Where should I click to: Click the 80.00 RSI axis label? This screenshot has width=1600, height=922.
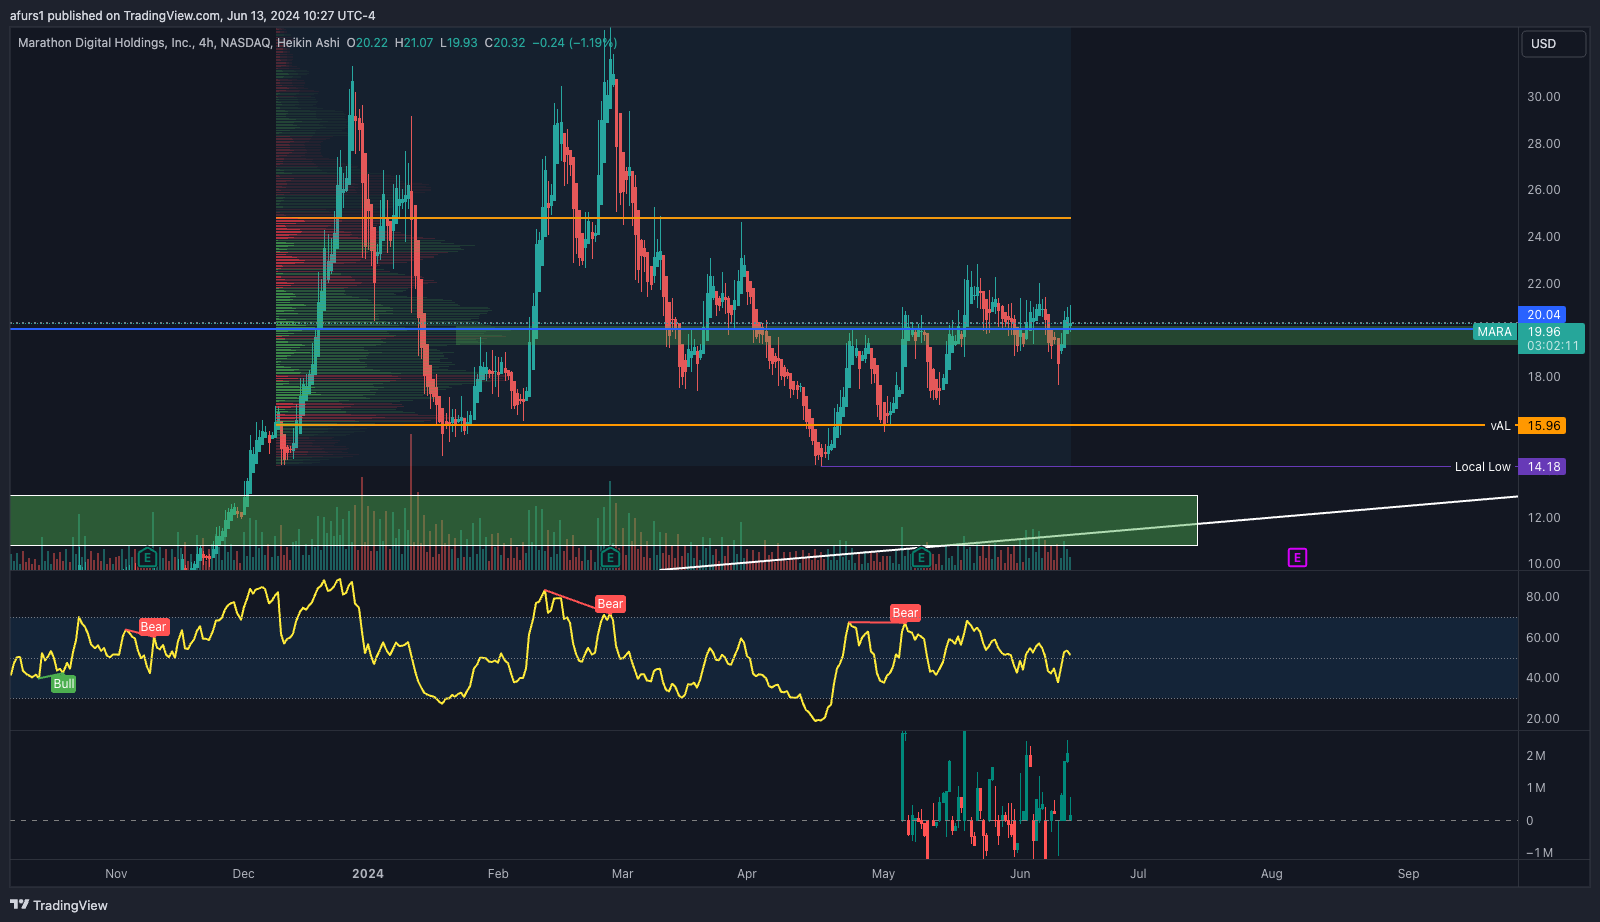[x=1543, y=597]
